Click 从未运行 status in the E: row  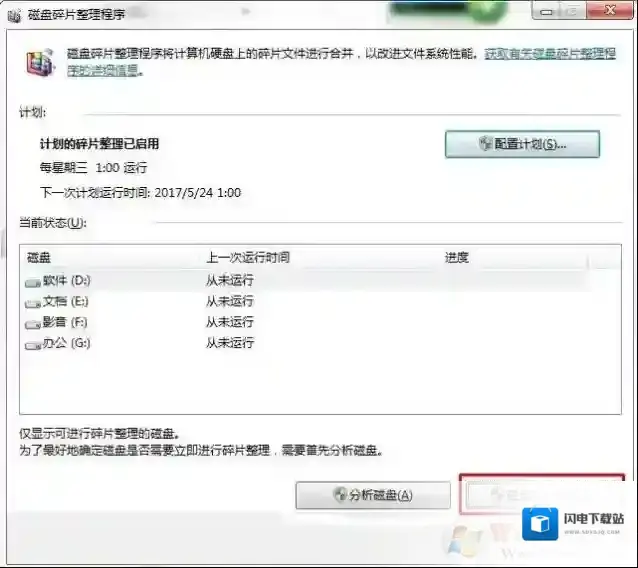(x=229, y=302)
